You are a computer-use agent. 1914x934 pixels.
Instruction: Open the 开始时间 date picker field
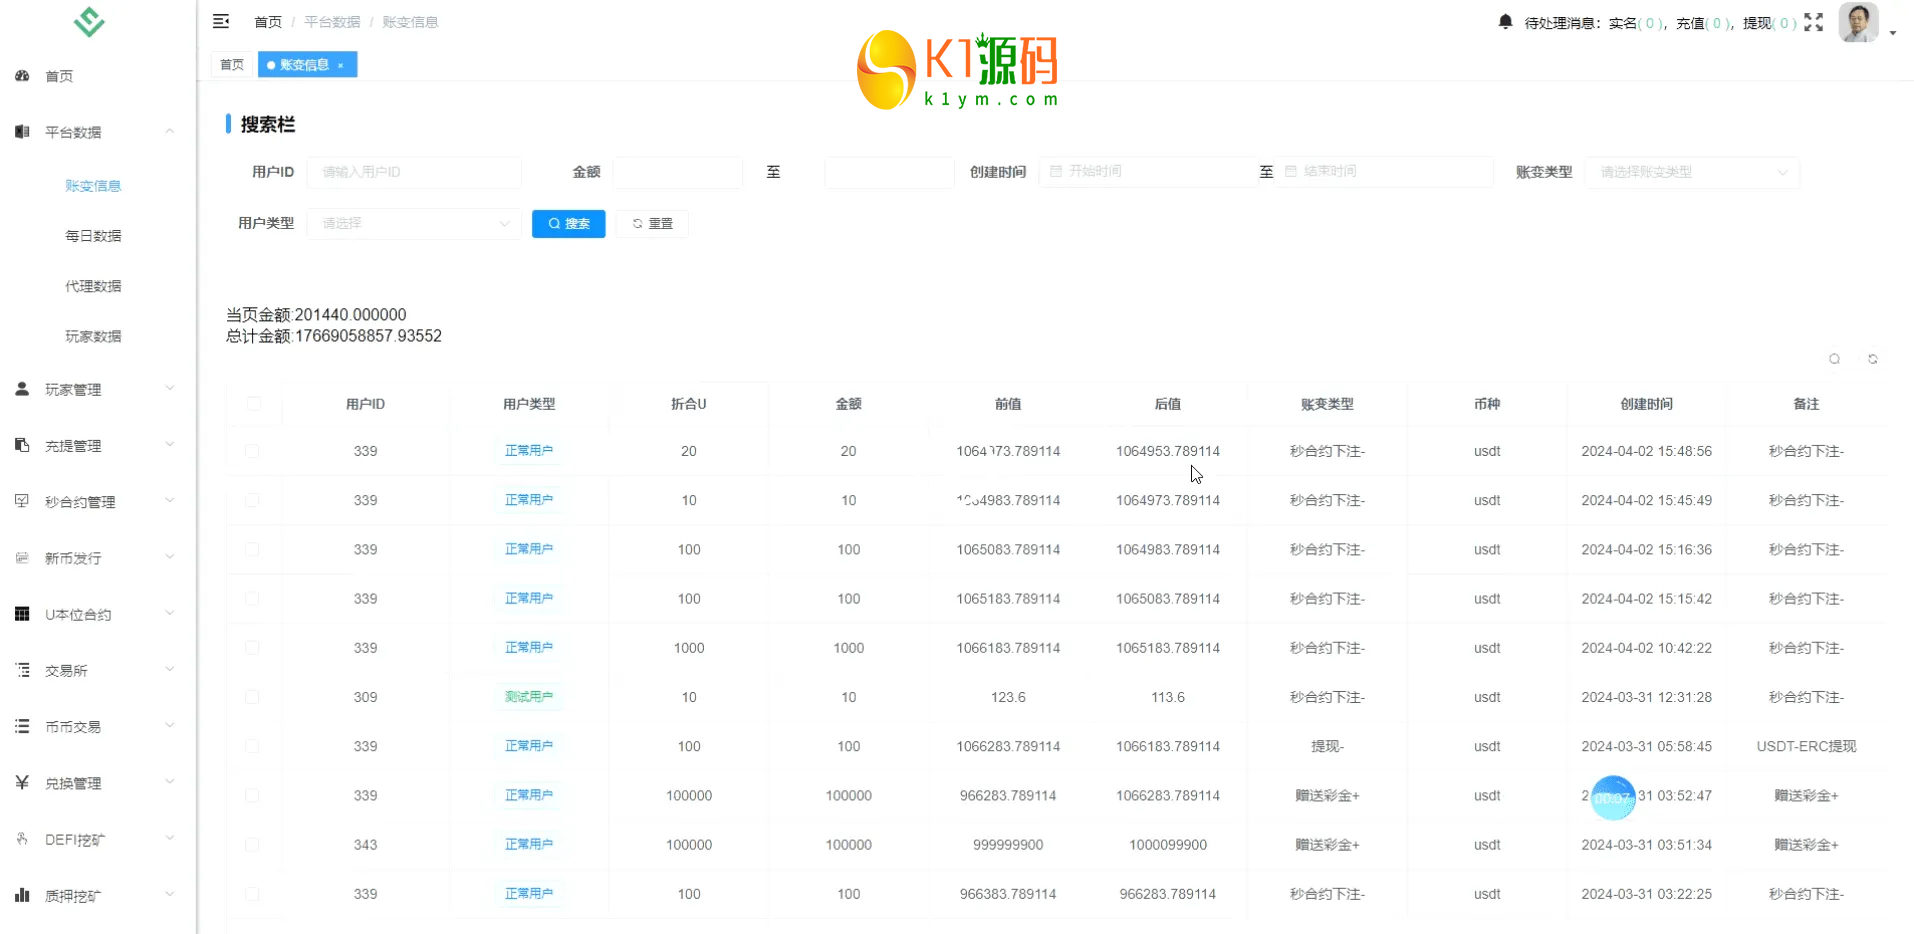coord(1148,172)
